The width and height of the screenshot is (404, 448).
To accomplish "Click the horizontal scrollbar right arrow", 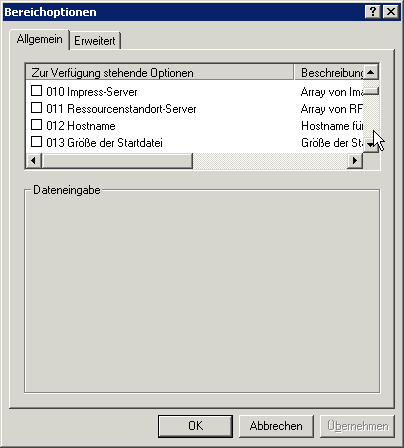I will [355, 161].
